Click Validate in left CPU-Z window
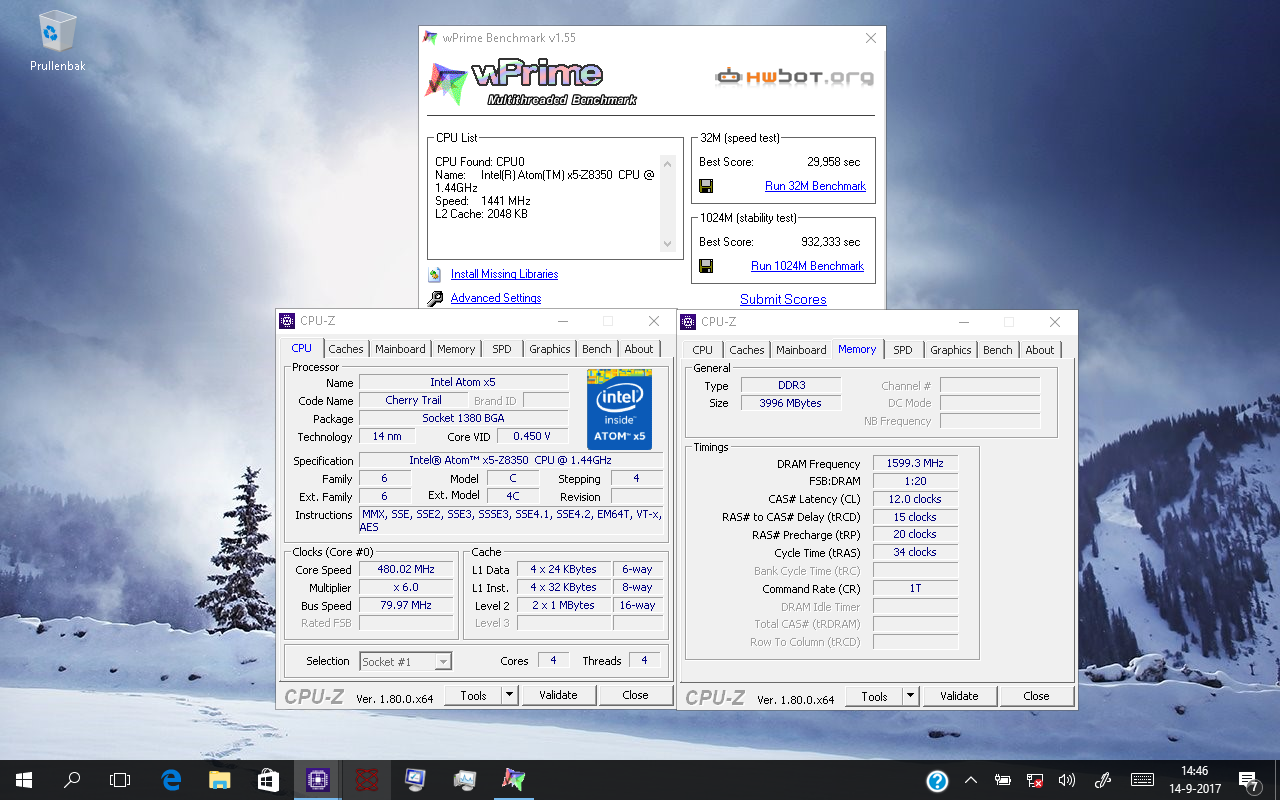The image size is (1280, 800). 558,695
